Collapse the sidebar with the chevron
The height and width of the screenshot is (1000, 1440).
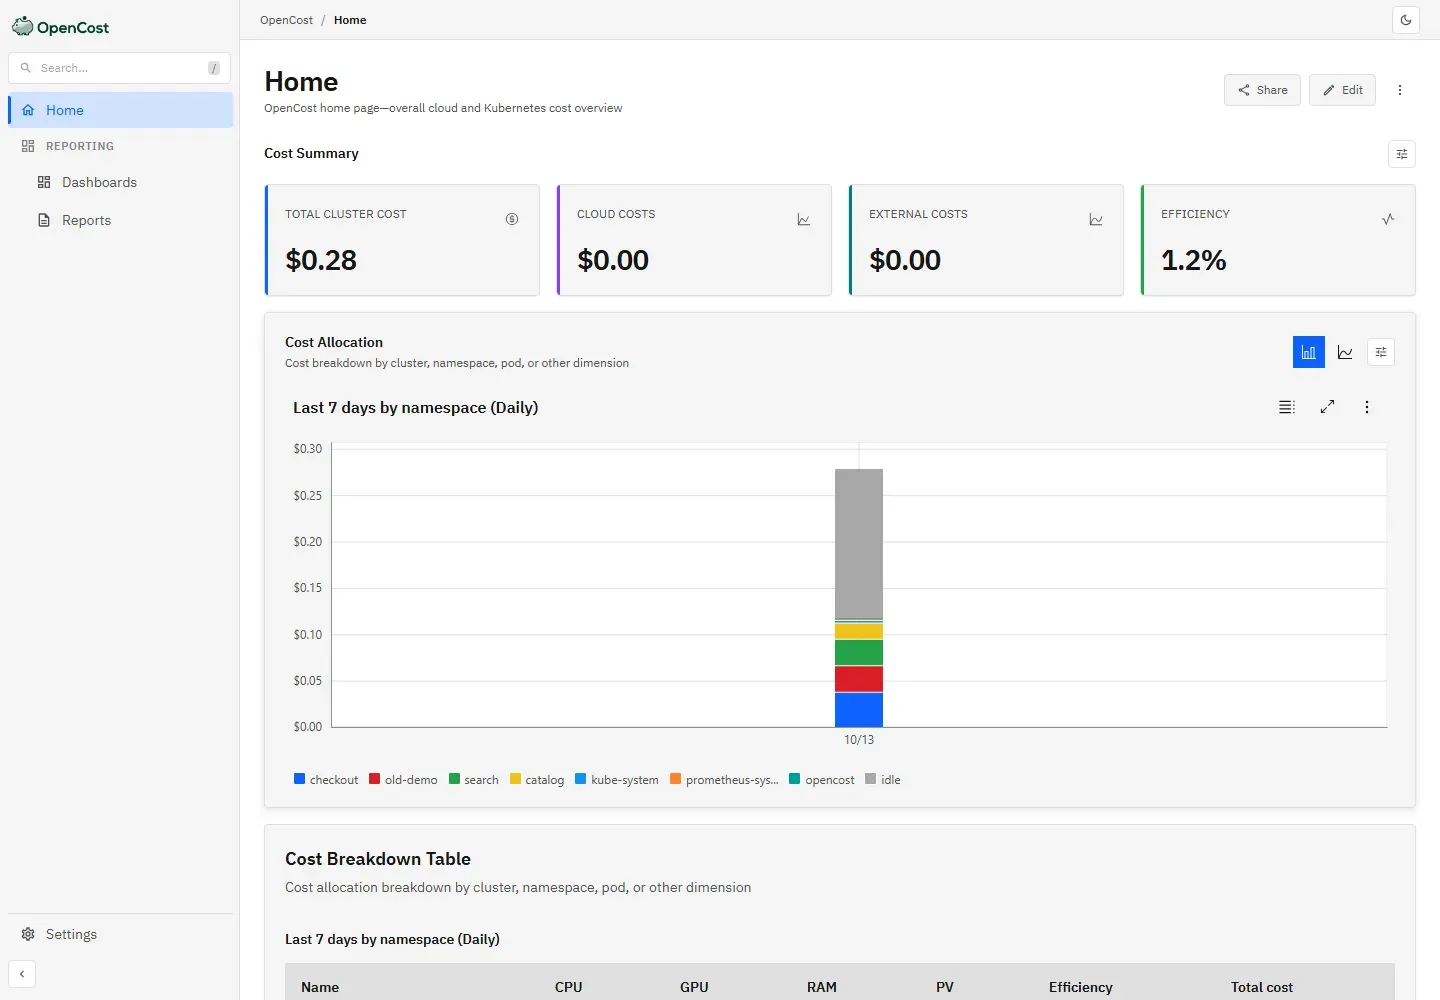(x=22, y=974)
